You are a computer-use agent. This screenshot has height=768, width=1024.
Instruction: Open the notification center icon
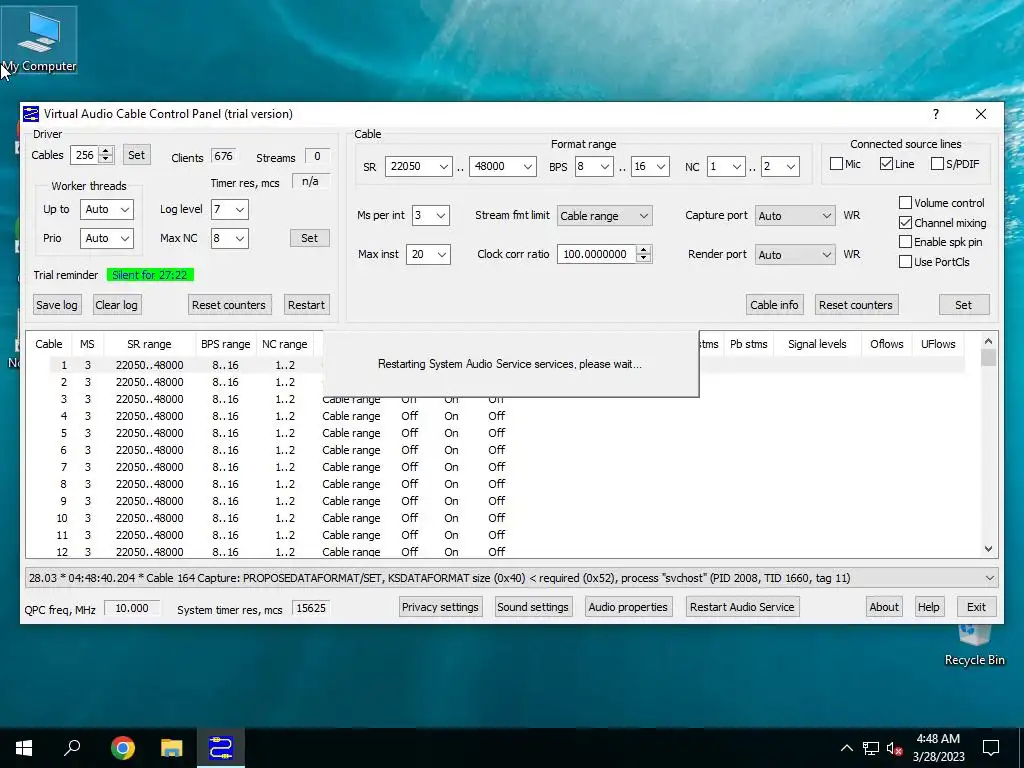991,748
